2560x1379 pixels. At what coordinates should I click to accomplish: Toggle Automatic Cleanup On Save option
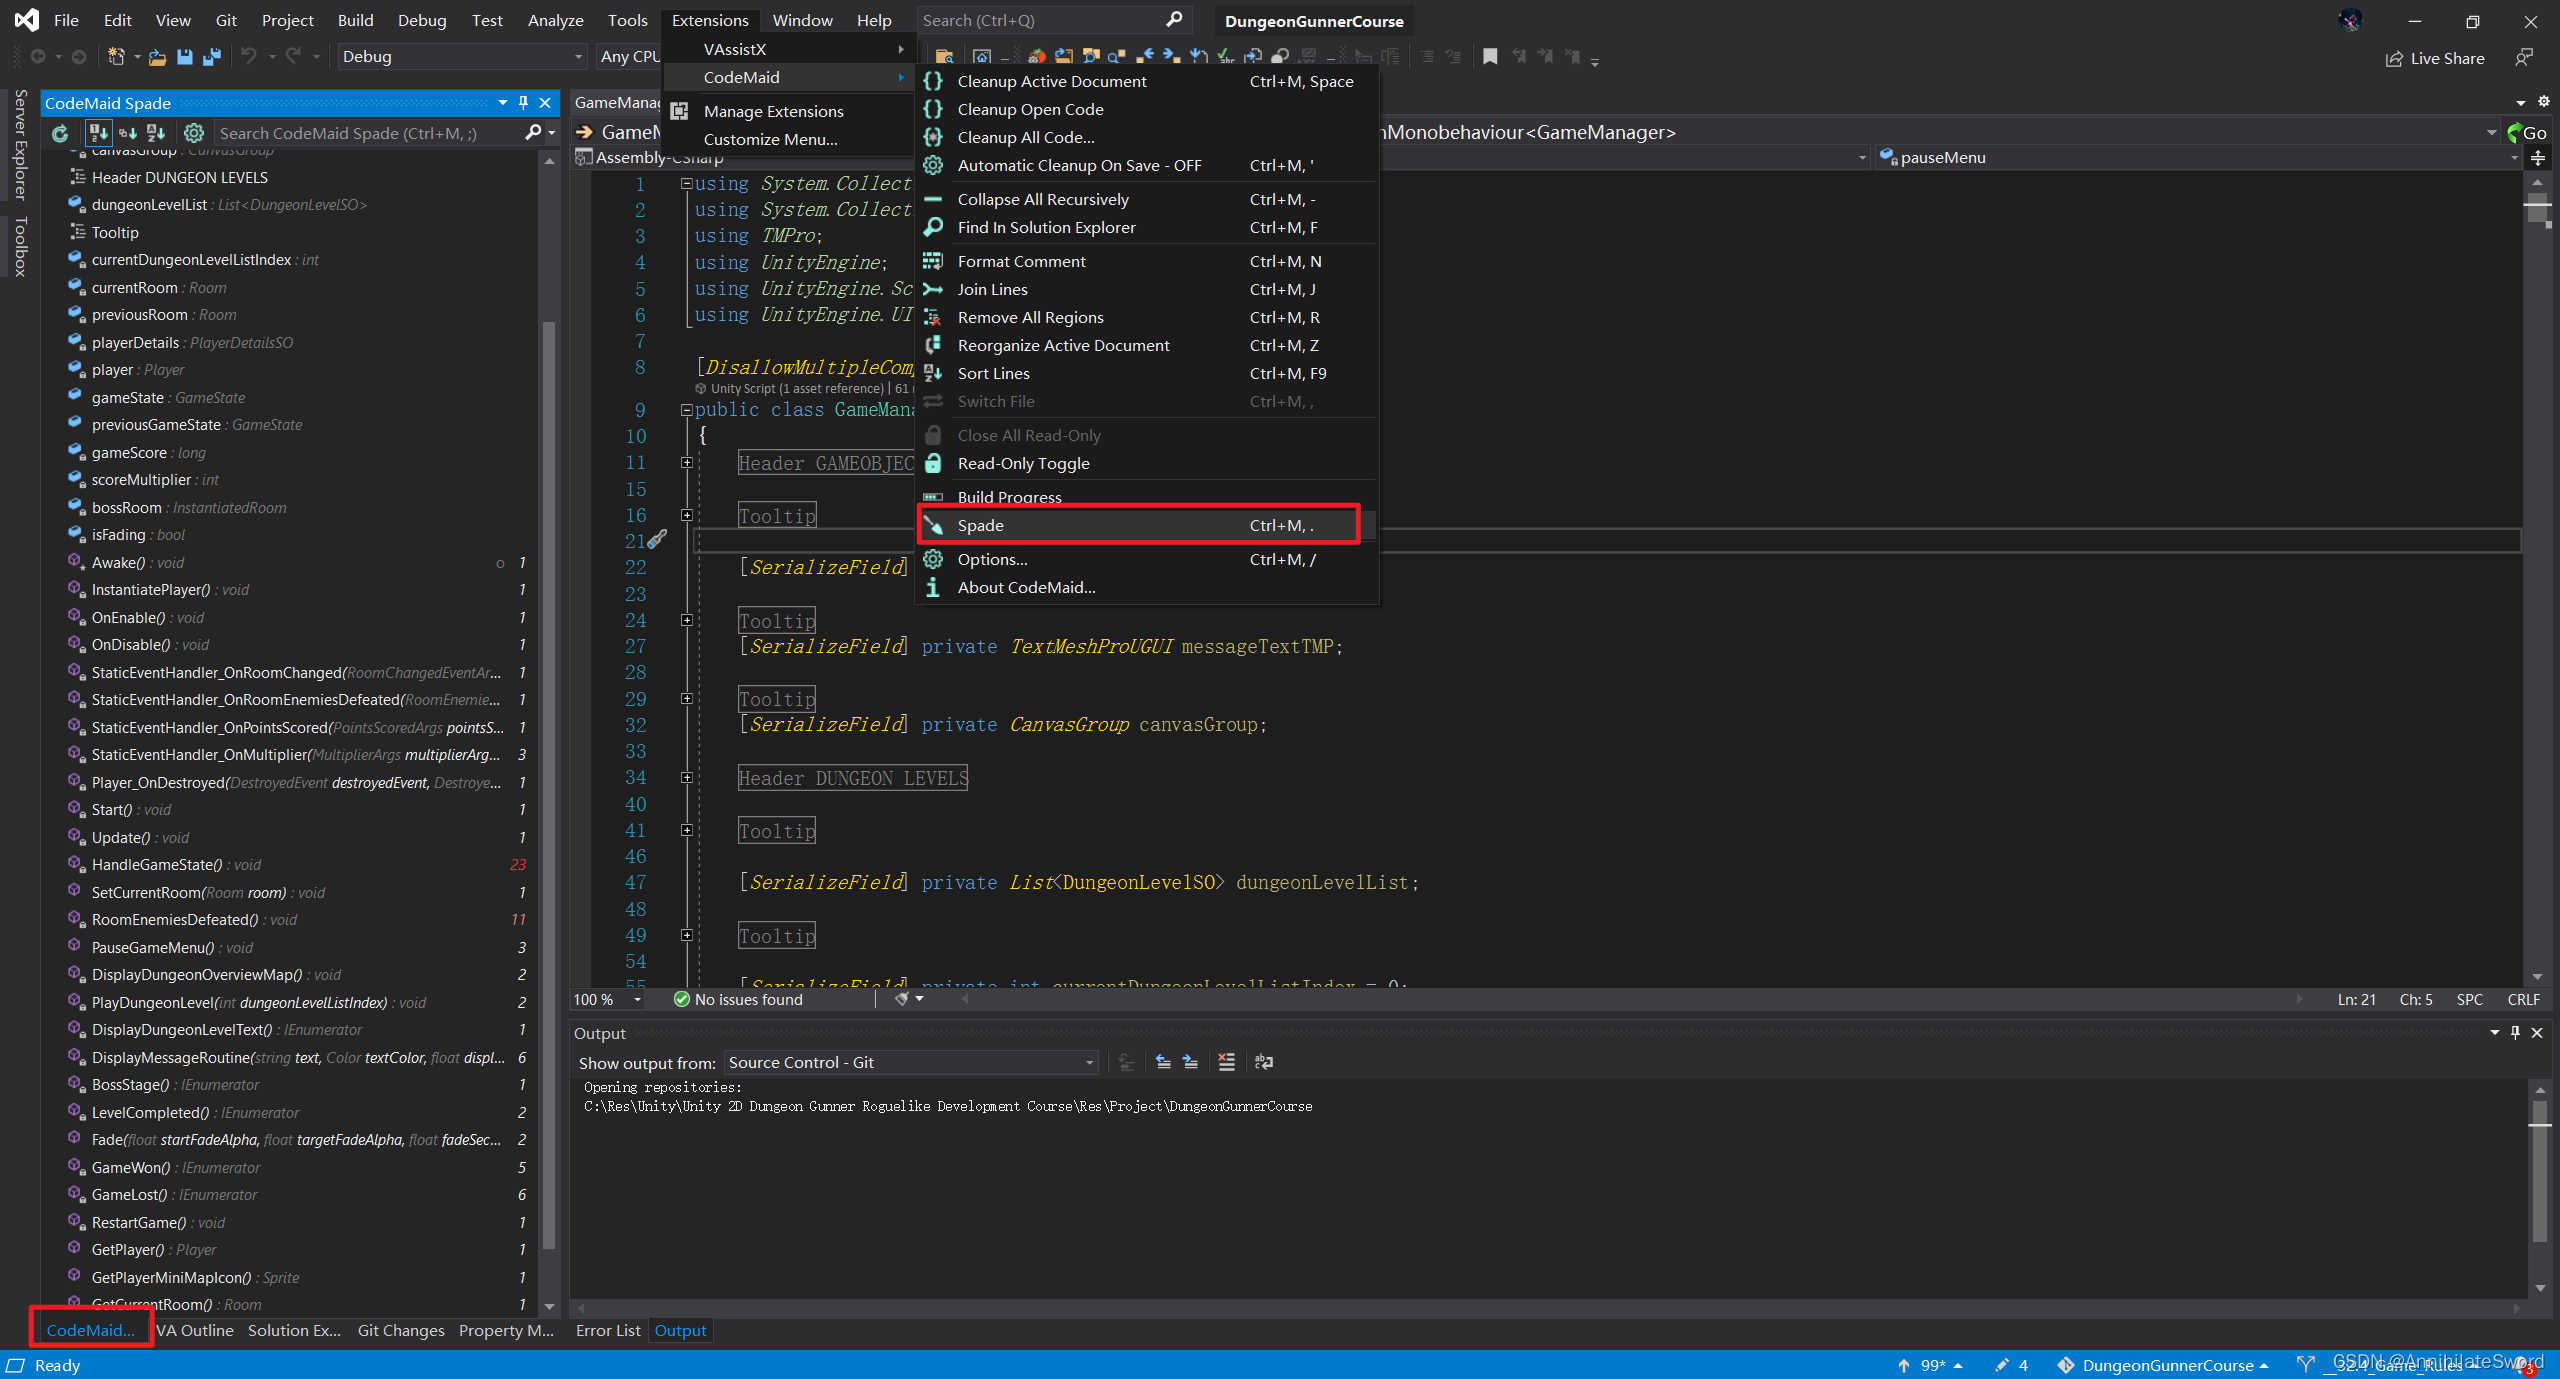1078,165
